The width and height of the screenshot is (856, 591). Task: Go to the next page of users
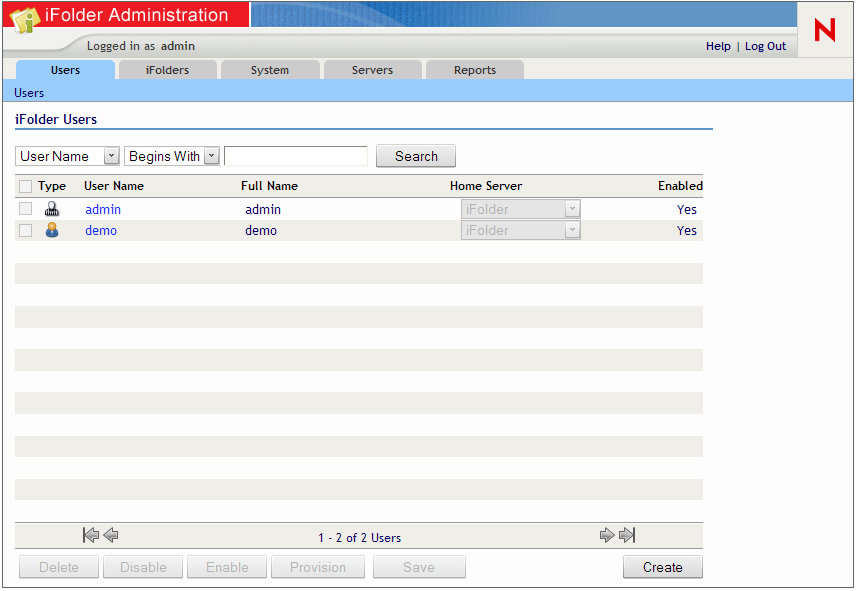pos(607,535)
